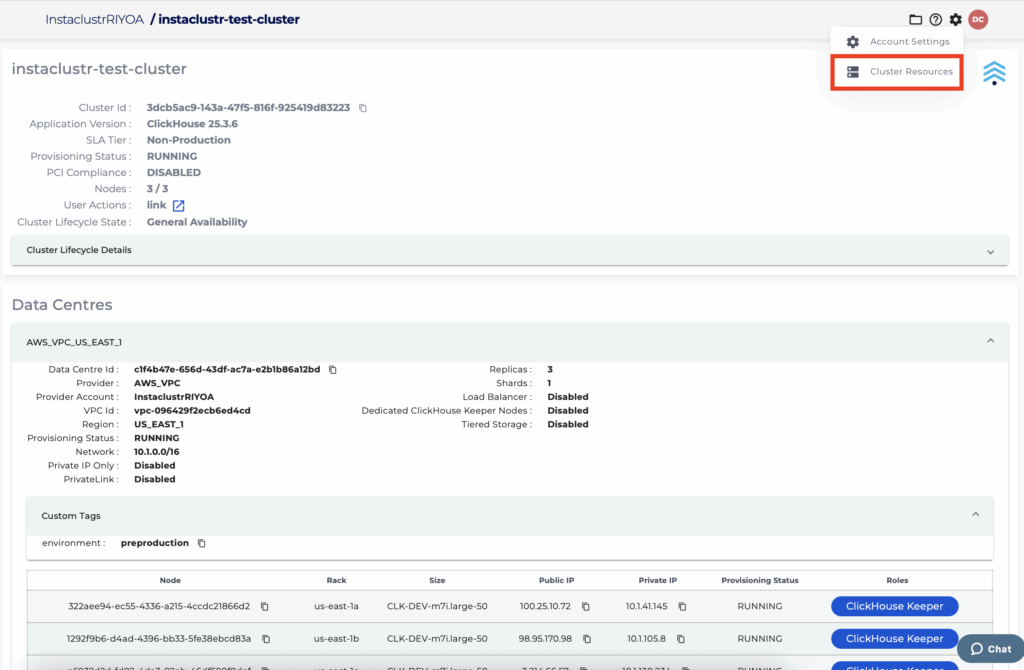Collapse the AWS_VPC_US_EAST_1 data centre panel

click(990, 341)
